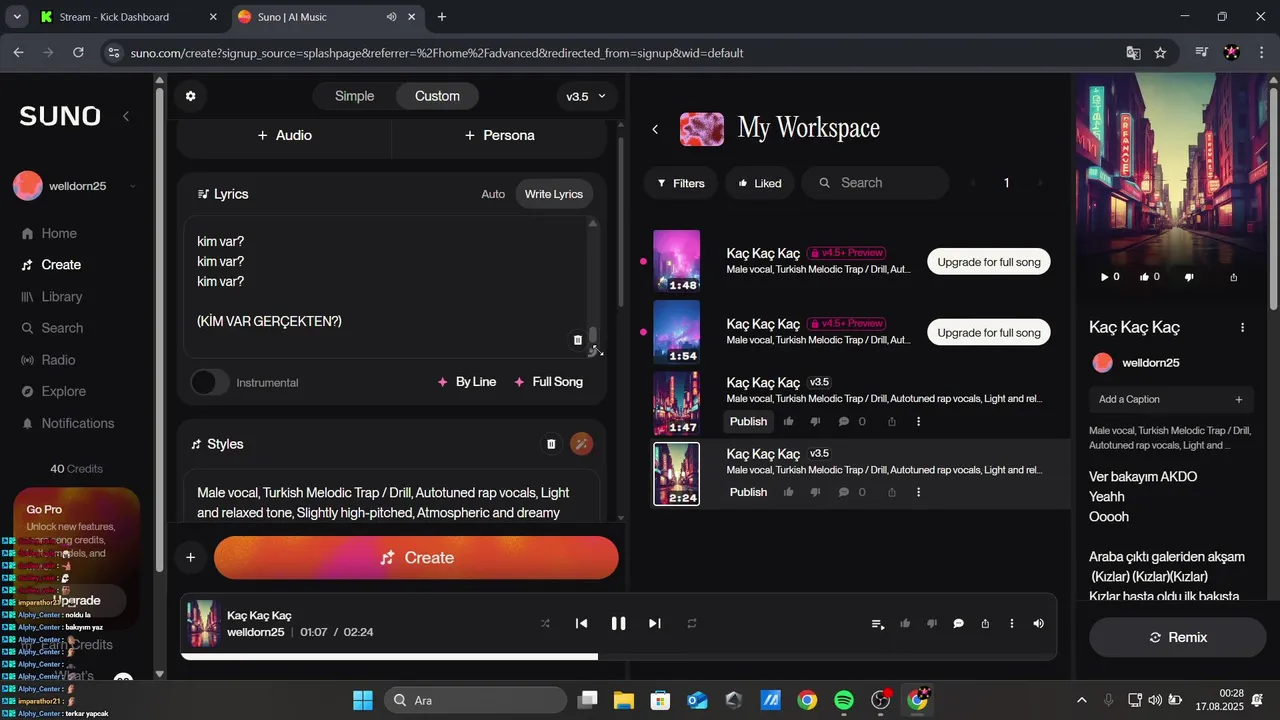This screenshot has width=1280, height=720.
Task: Share the song from the player bar
Action: point(985,623)
